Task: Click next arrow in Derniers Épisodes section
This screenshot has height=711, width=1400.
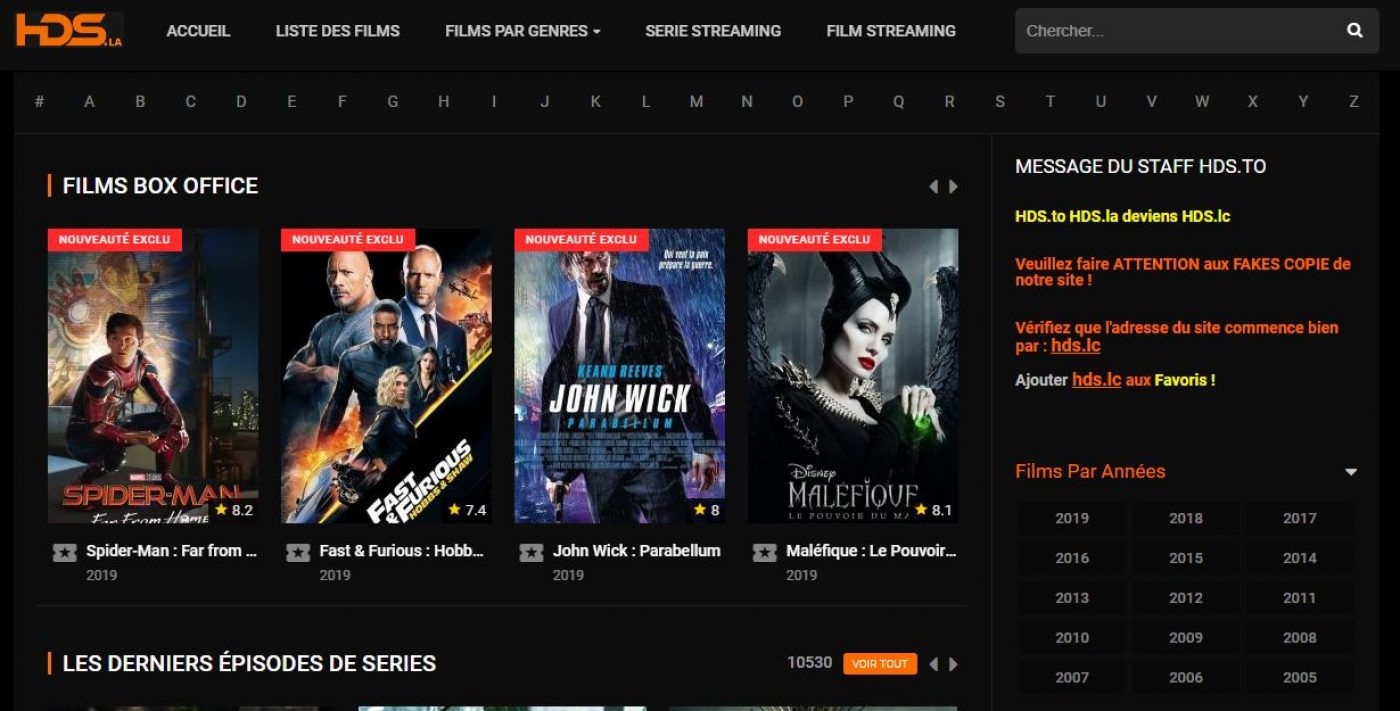Action: coord(954,664)
